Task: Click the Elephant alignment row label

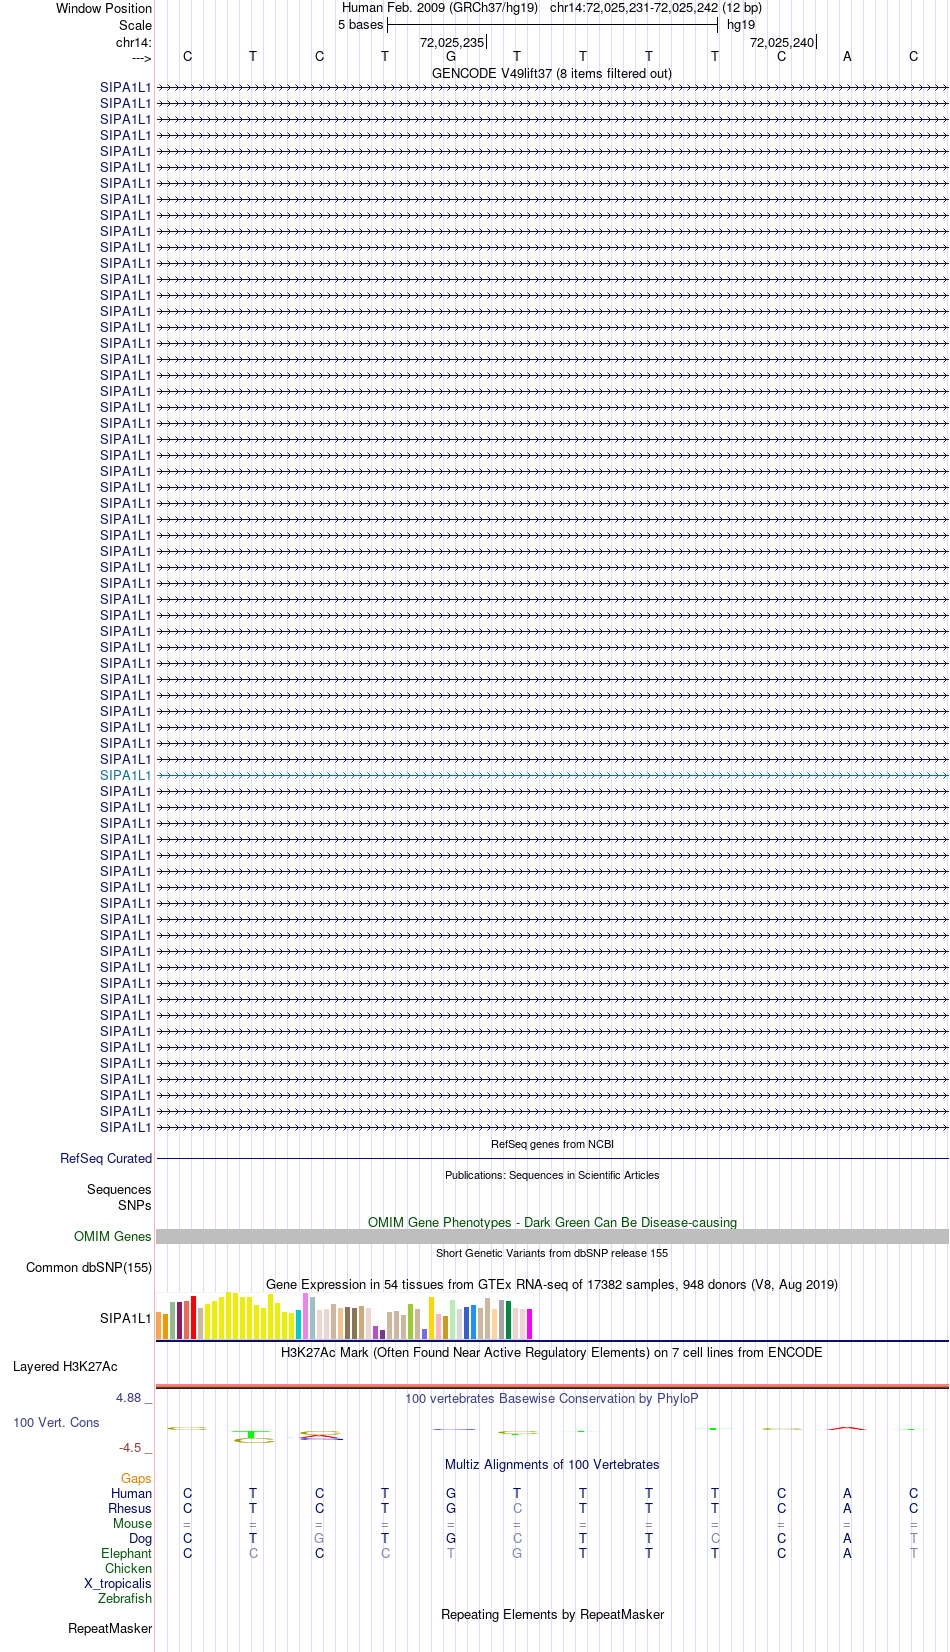Action: tap(126, 1554)
